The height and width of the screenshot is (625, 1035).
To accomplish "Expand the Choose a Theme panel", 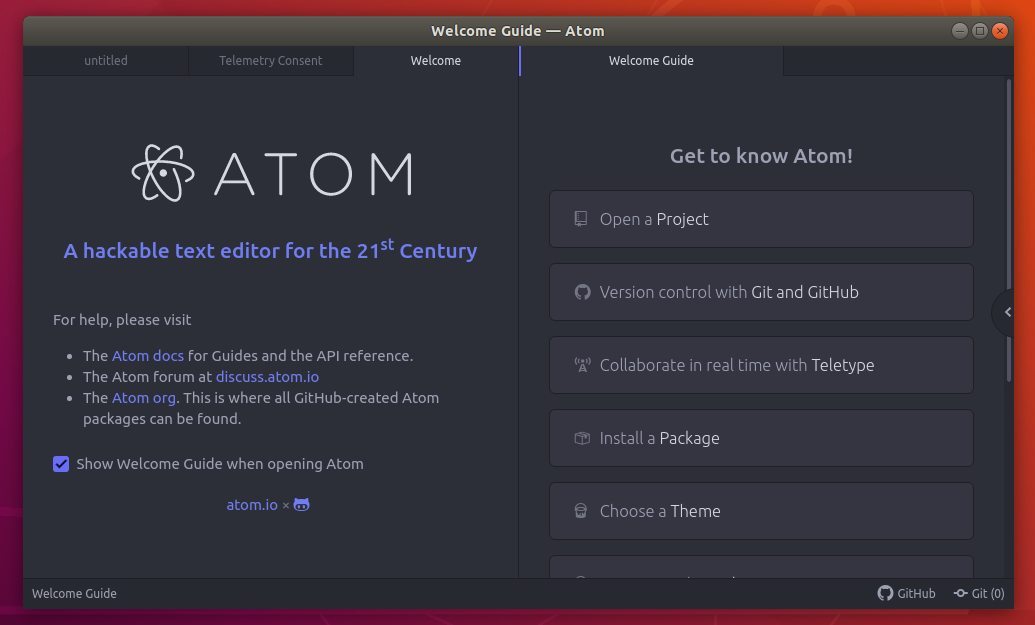I will 761,511.
